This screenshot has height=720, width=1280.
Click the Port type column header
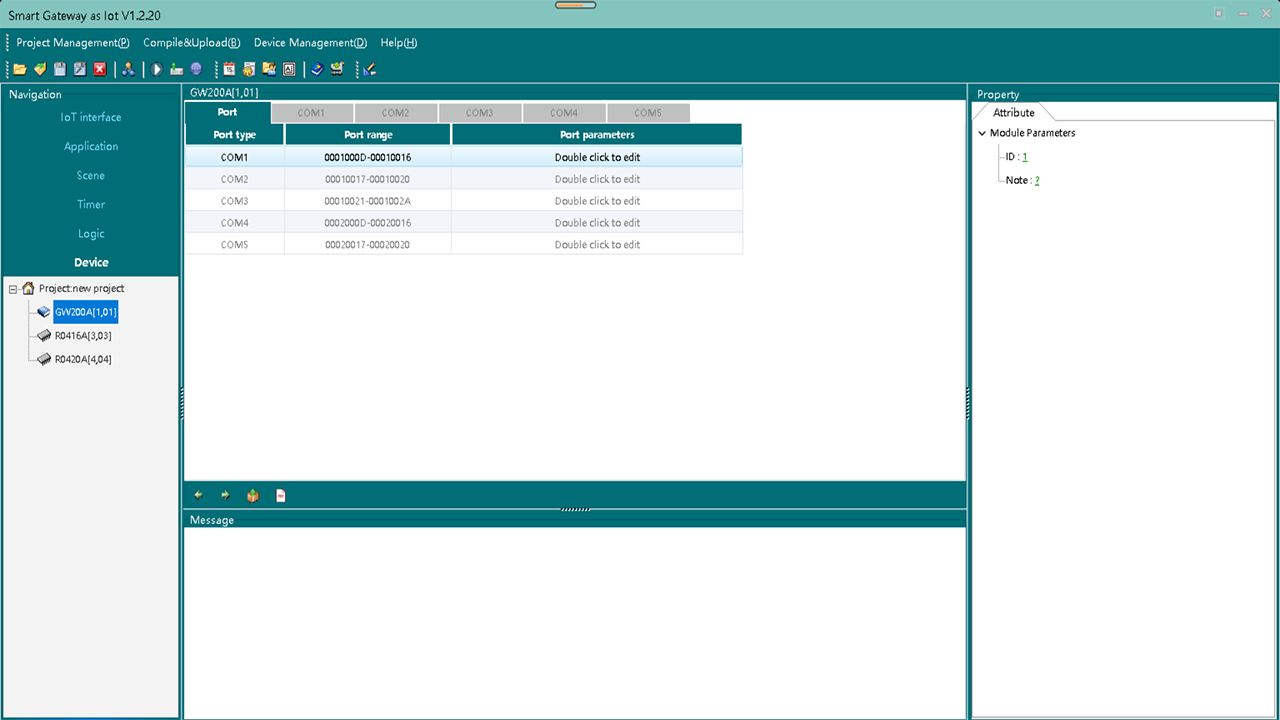point(235,135)
